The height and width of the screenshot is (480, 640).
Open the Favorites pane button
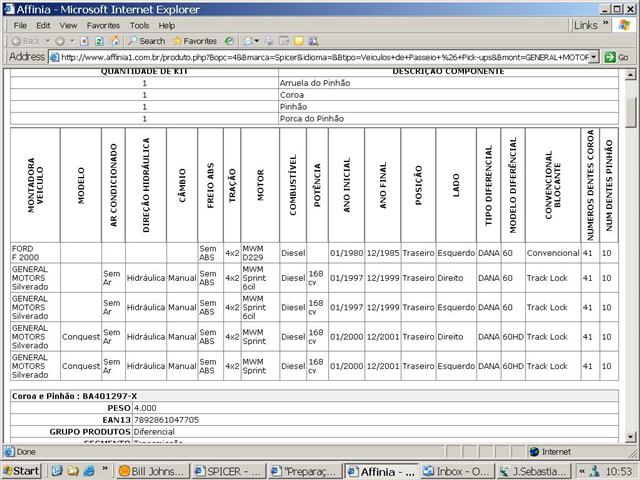pos(195,41)
